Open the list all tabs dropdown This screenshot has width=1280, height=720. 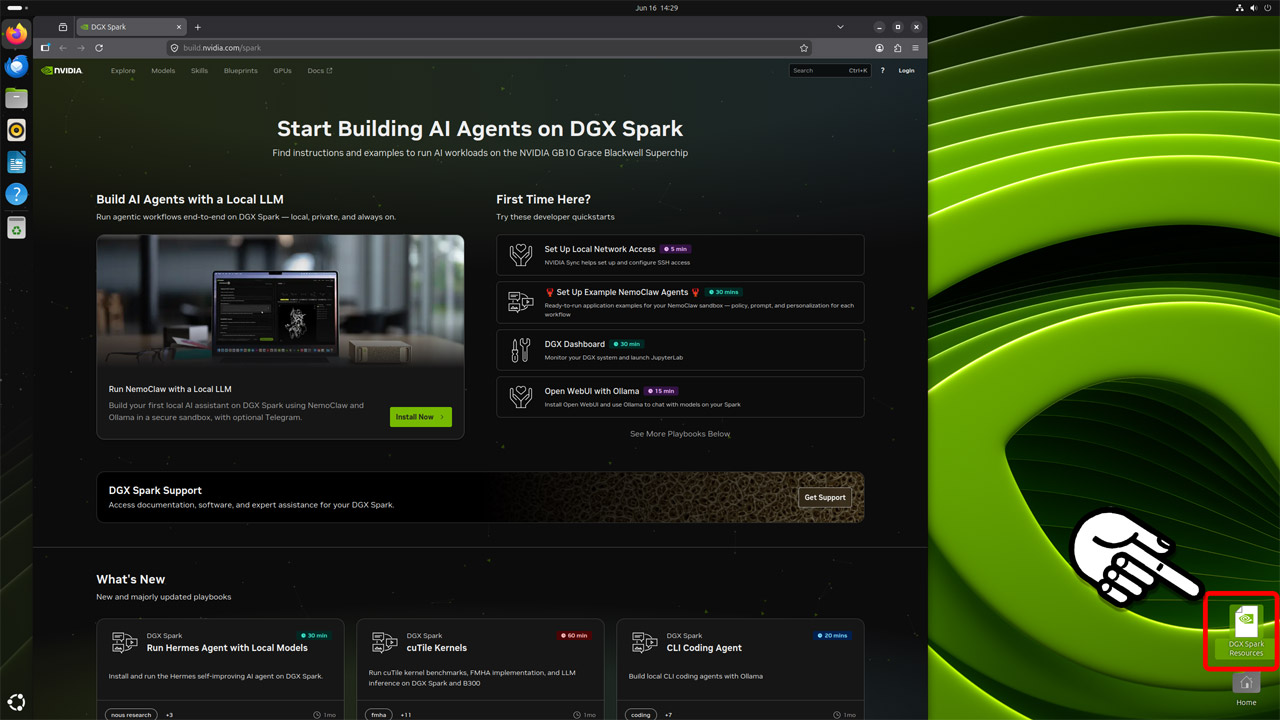coord(840,27)
